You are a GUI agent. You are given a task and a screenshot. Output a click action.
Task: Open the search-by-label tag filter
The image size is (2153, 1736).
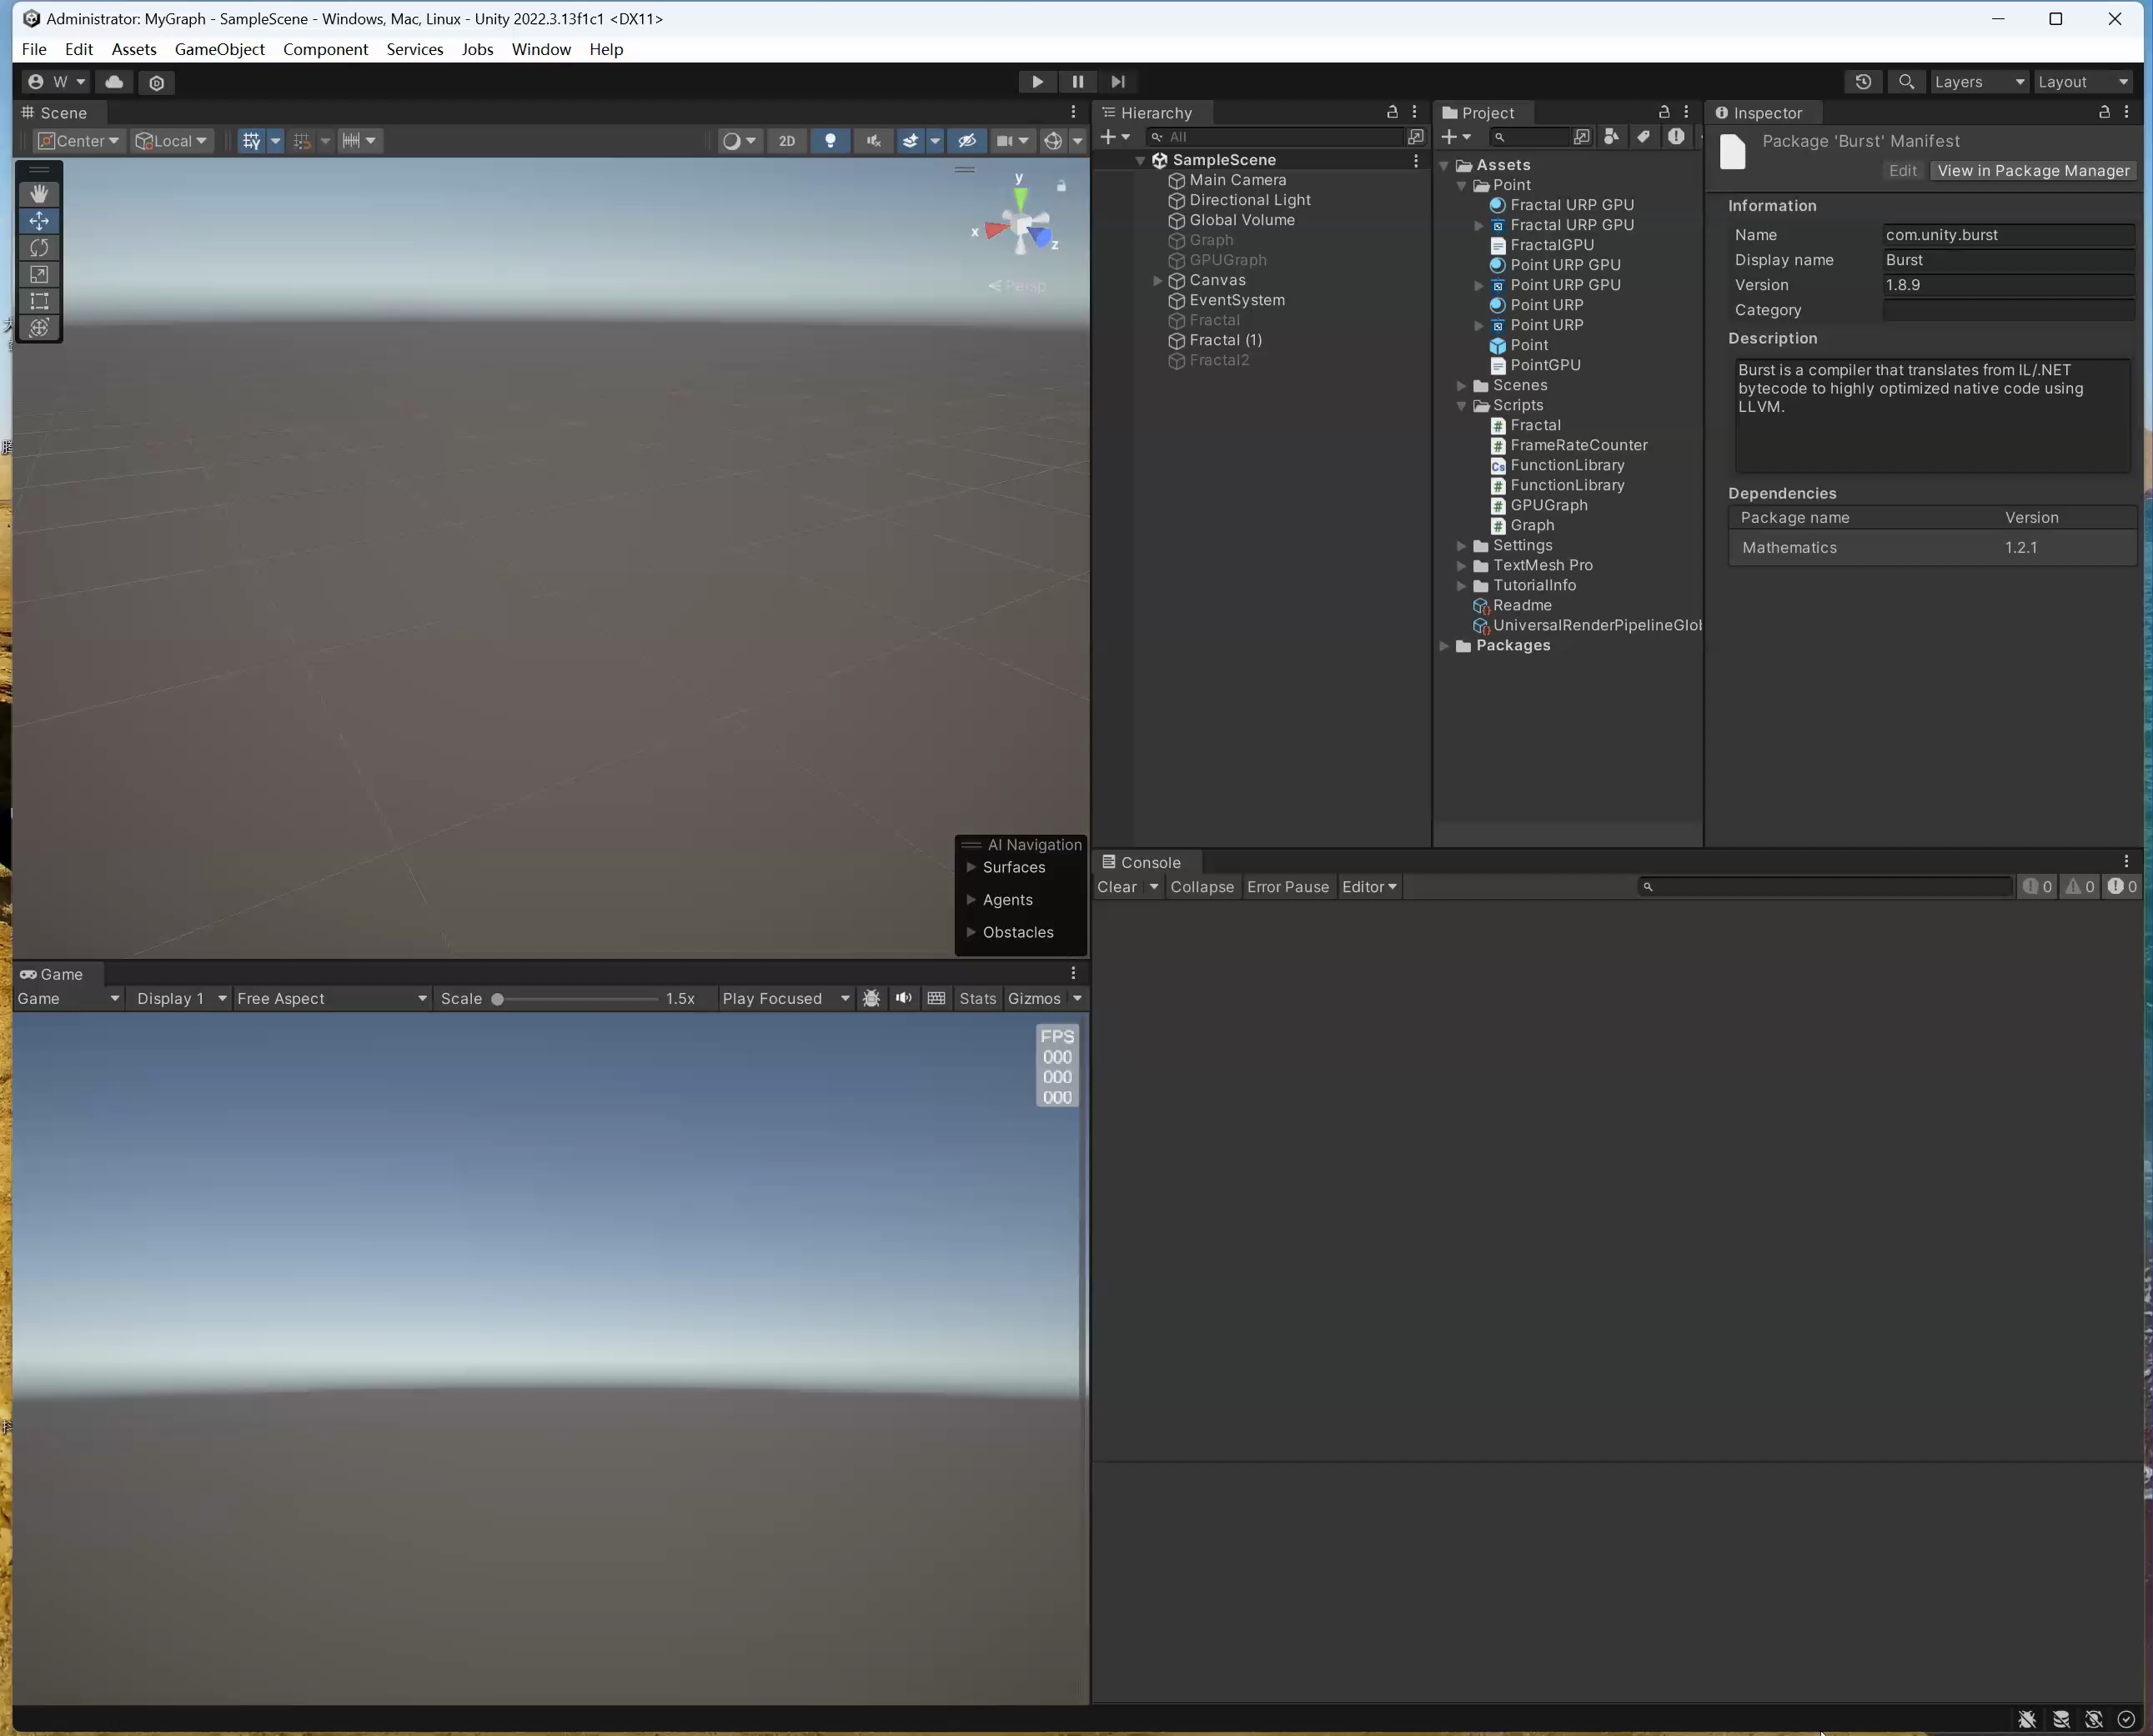(x=1644, y=137)
